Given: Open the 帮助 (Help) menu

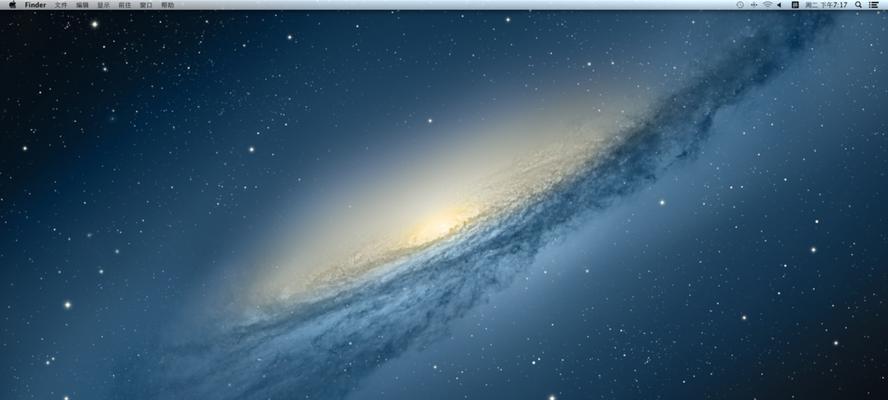Looking at the screenshot, I should coord(168,5).
